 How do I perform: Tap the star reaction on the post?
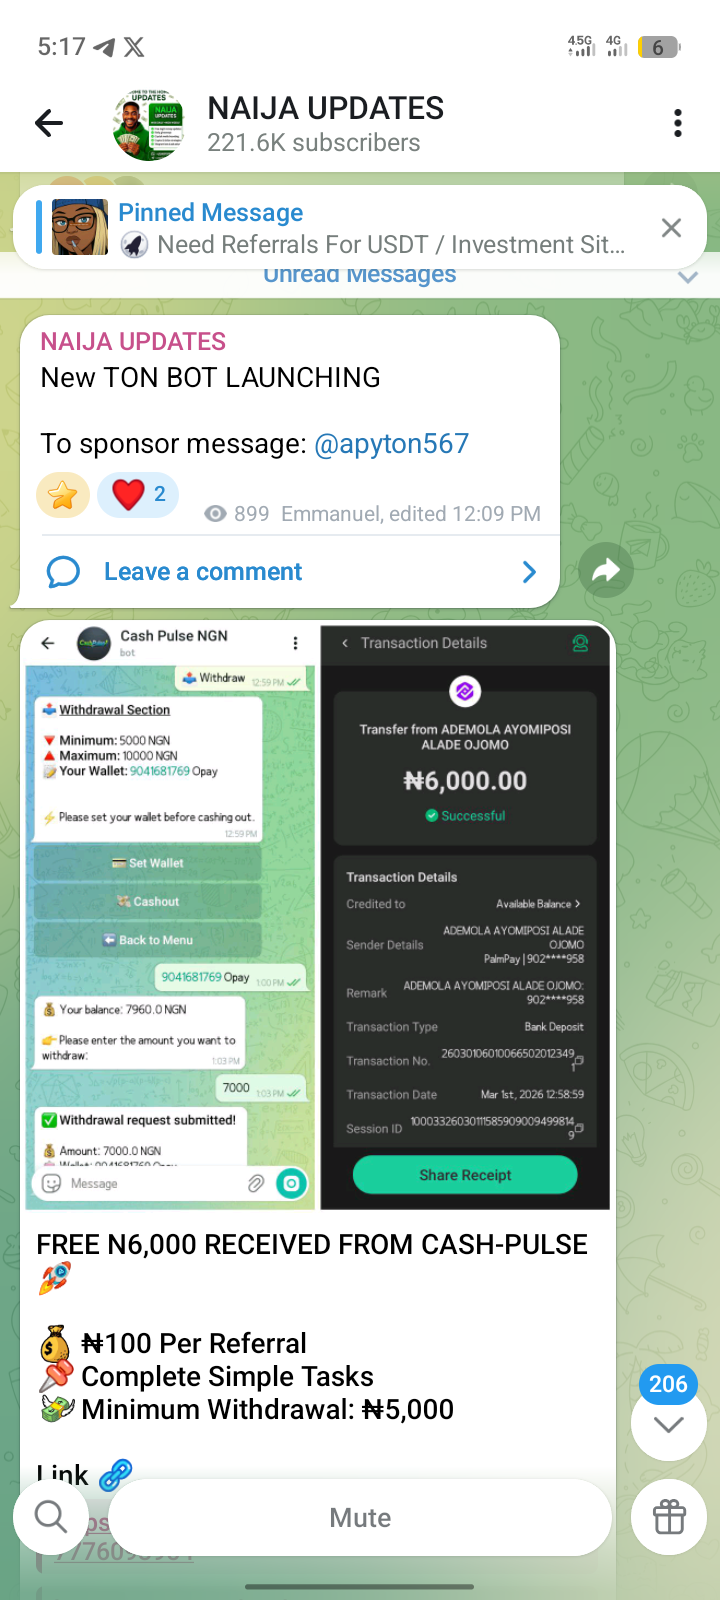tap(63, 495)
